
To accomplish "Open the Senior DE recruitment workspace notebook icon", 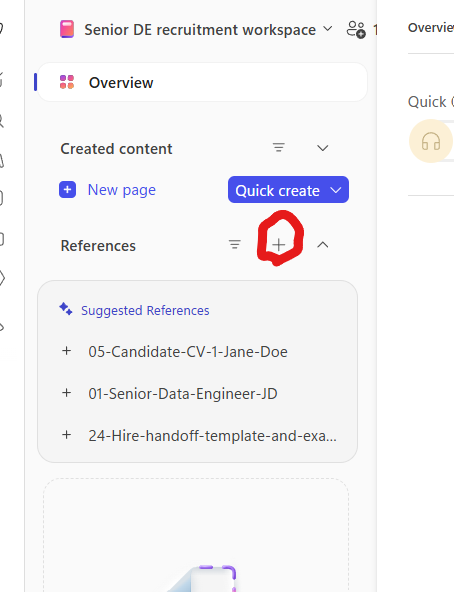I will pyautogui.click(x=67, y=29).
